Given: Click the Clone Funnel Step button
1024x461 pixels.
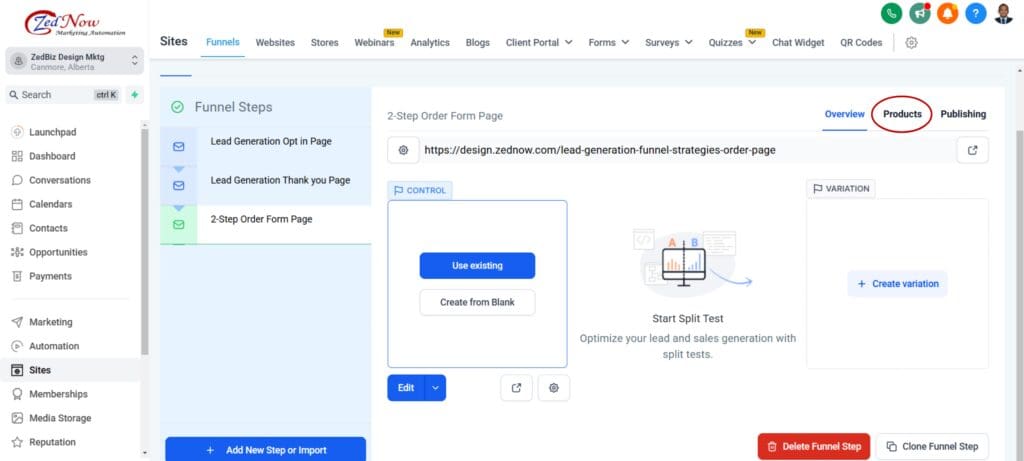Looking at the screenshot, I should [932, 447].
